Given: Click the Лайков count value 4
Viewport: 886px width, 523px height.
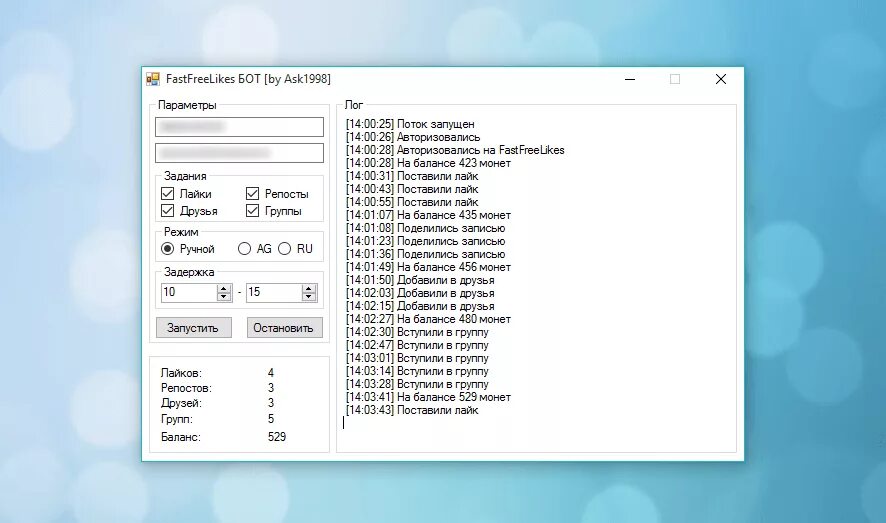Looking at the screenshot, I should 271,373.
